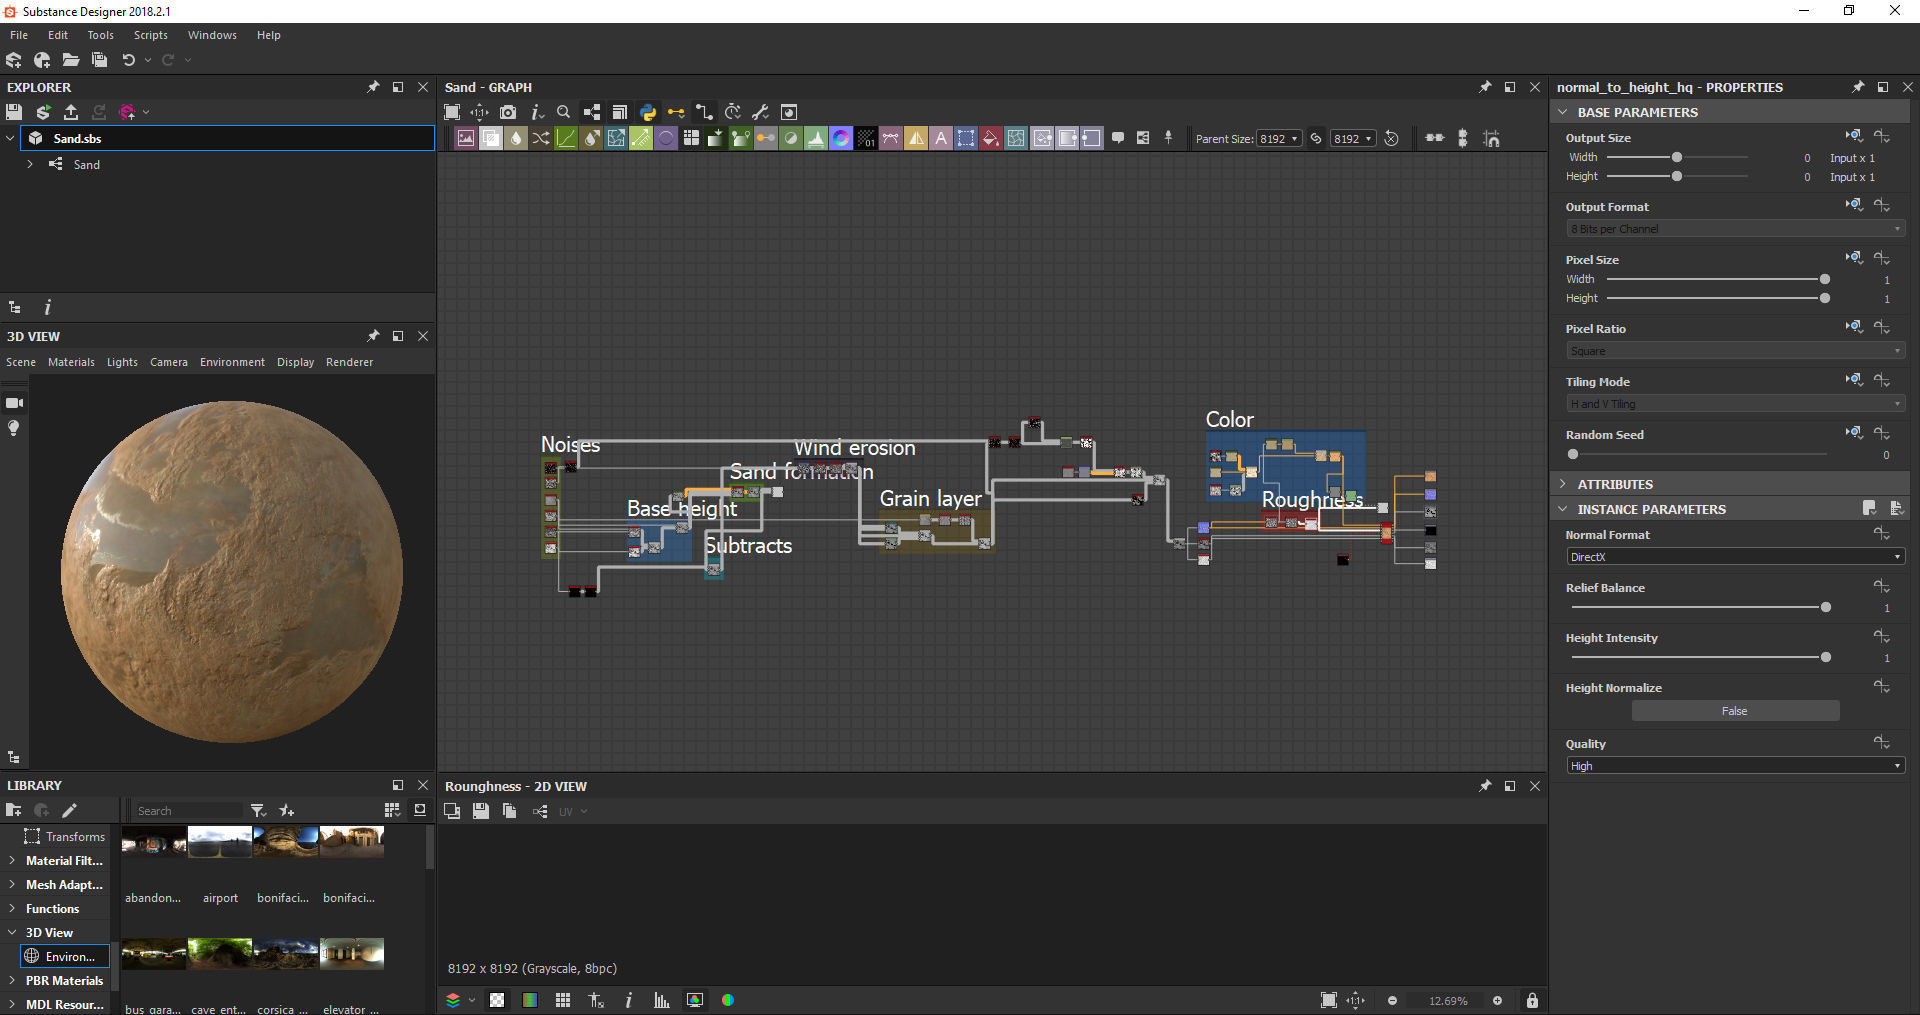Open the 3D View Renderer menu
Viewport: 1920px width, 1015px height.
pyautogui.click(x=349, y=362)
